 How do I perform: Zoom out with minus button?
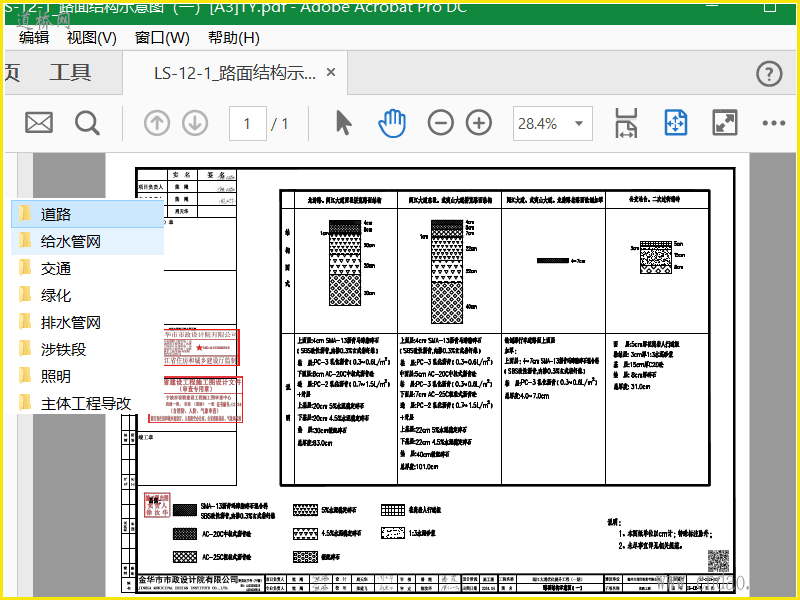pyautogui.click(x=440, y=123)
